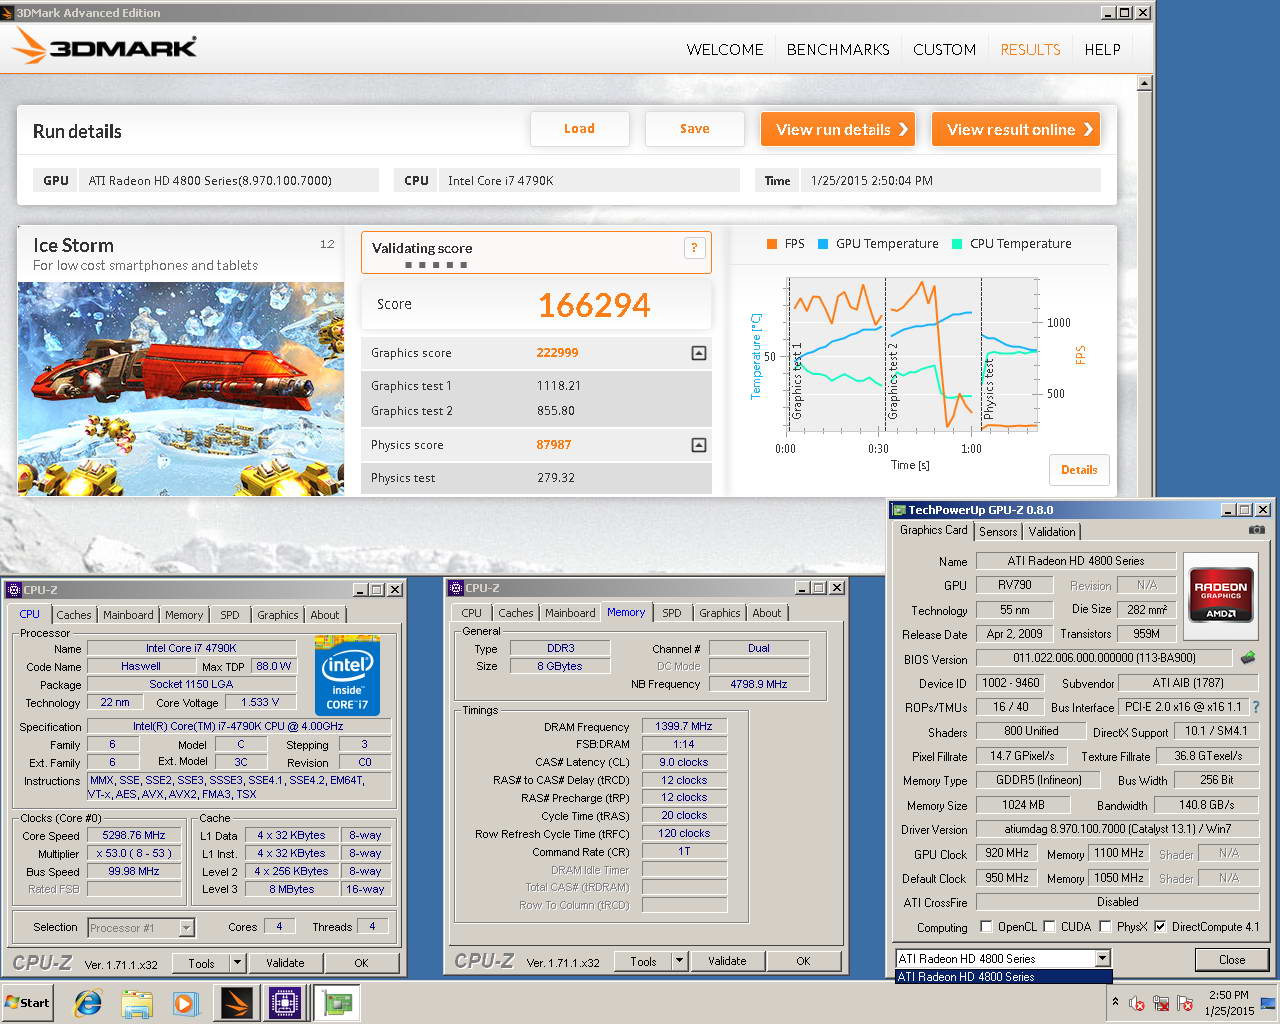Viewport: 1280px width, 1024px height.
Task: Click the GPU Clock 920 MHz field
Action: (1007, 854)
